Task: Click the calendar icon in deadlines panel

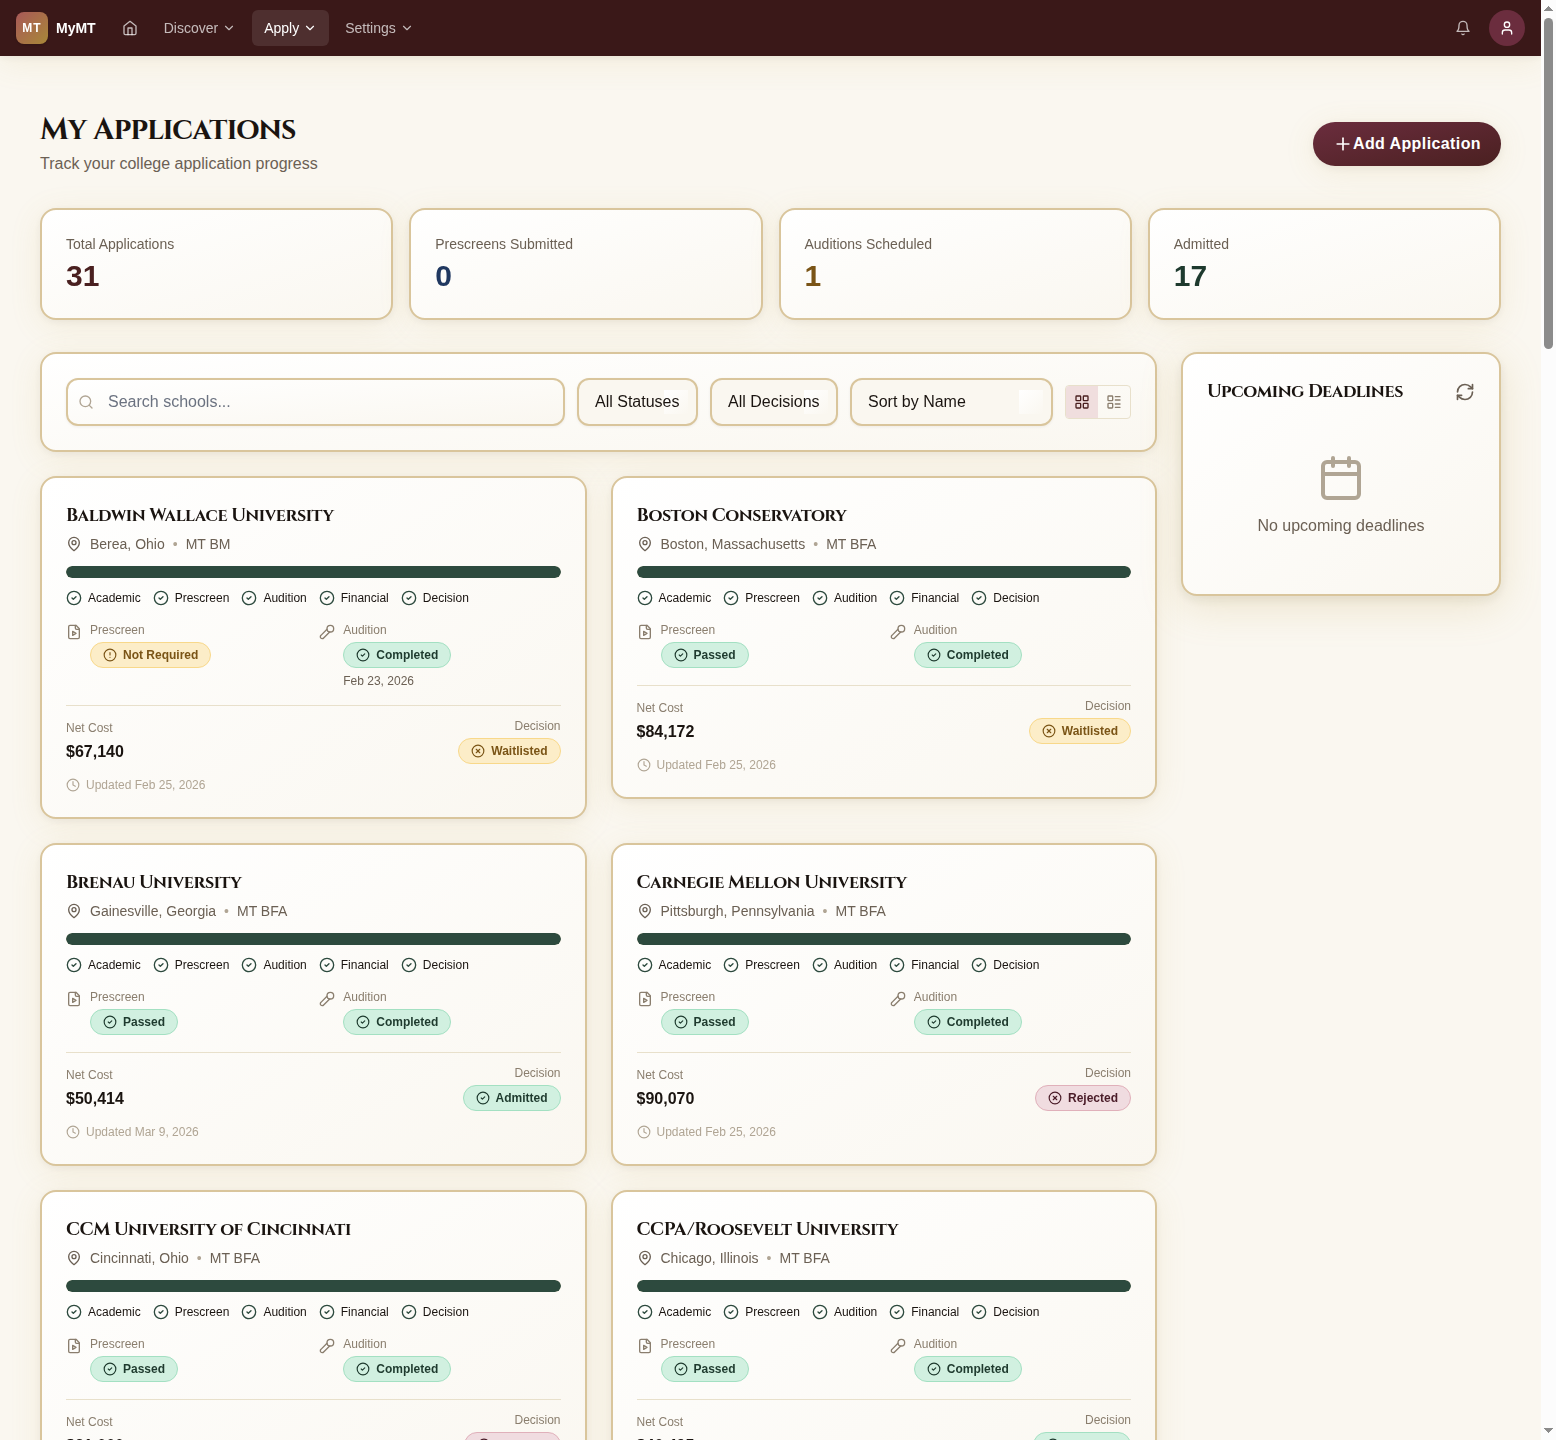Action: (1340, 478)
